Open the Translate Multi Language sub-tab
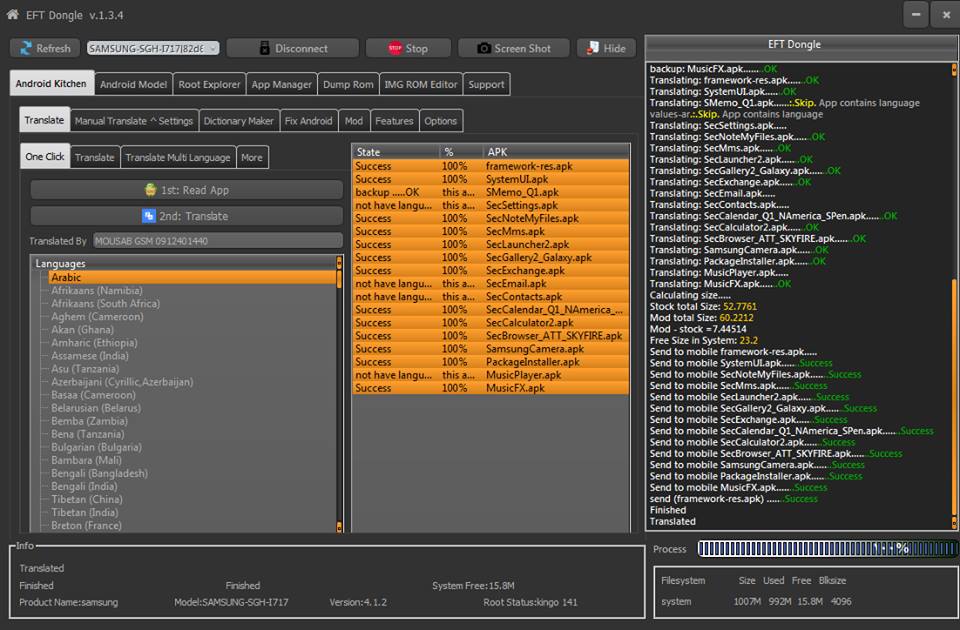 (178, 157)
